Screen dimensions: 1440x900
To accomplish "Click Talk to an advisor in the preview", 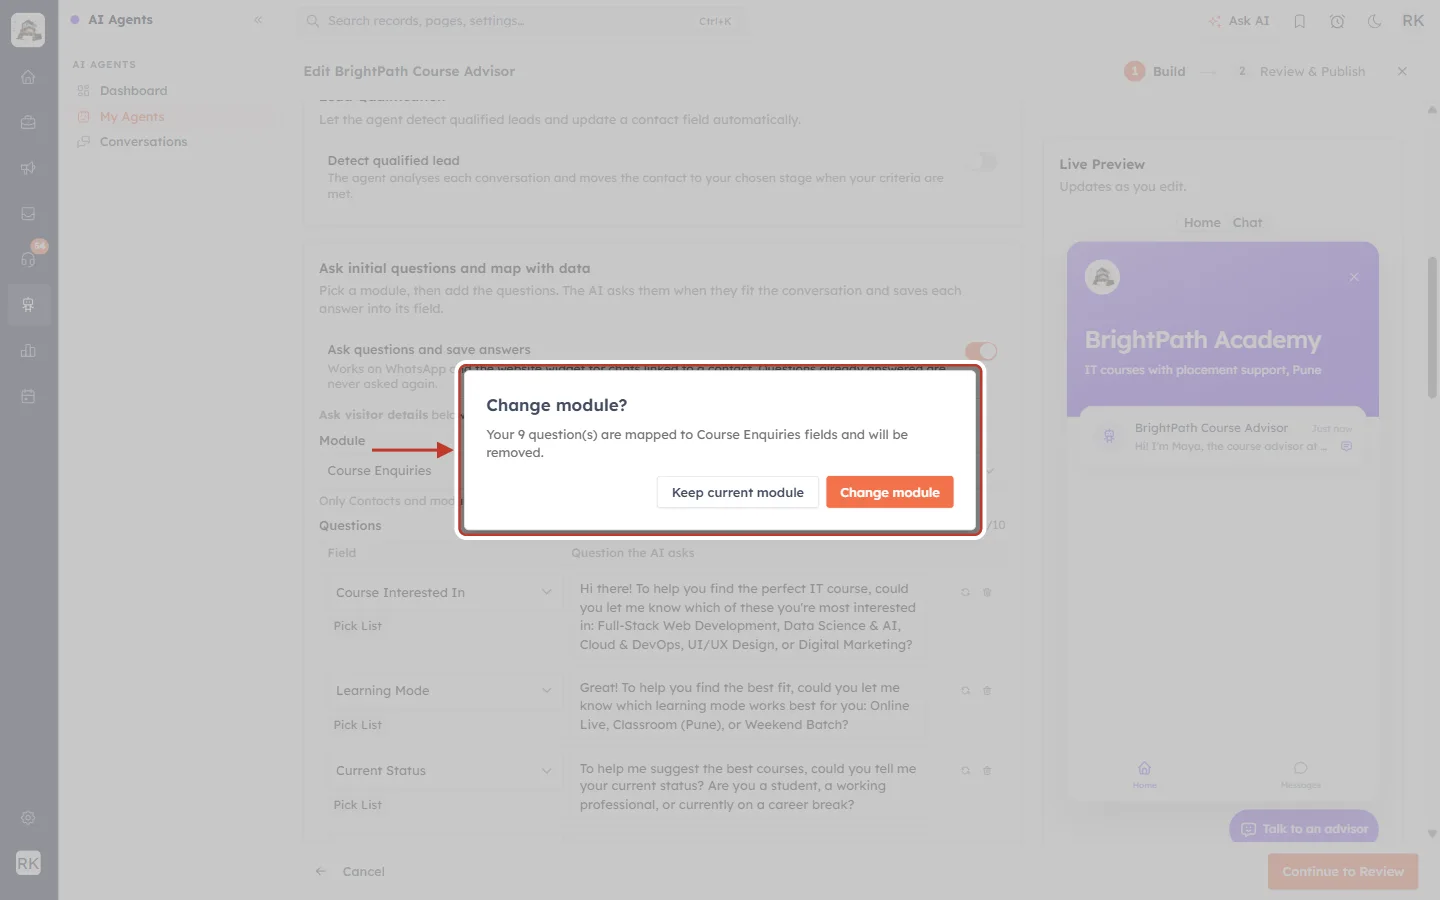I will [x=1304, y=828].
